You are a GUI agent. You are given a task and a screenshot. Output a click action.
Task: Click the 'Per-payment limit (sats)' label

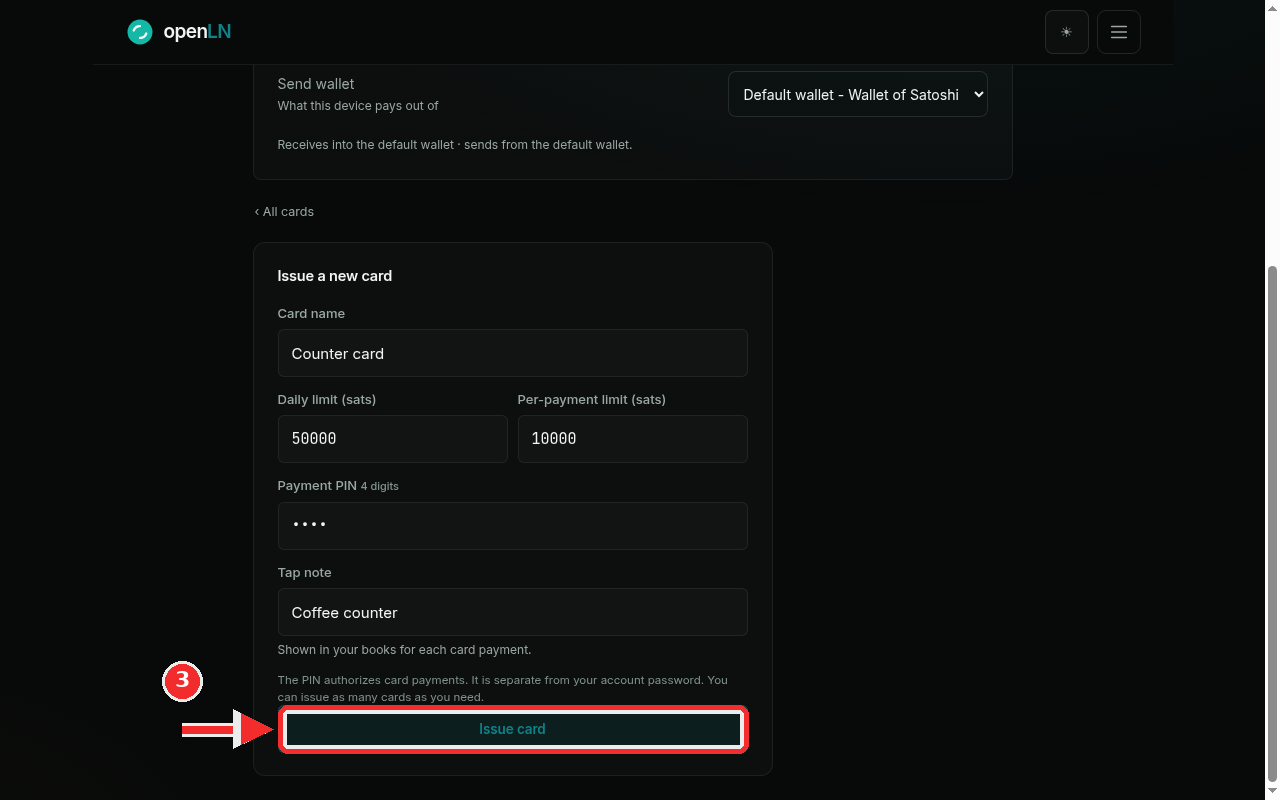[x=592, y=400]
